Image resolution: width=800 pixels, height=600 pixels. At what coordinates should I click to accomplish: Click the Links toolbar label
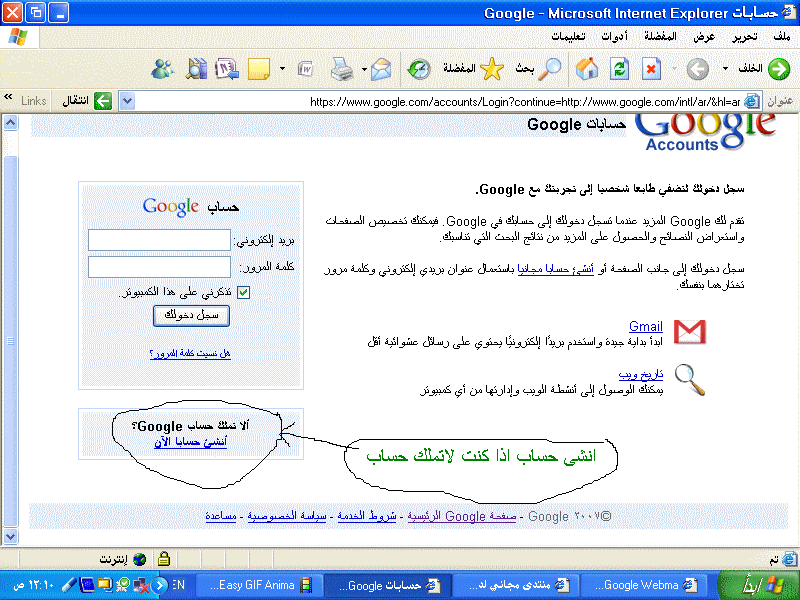[34, 101]
